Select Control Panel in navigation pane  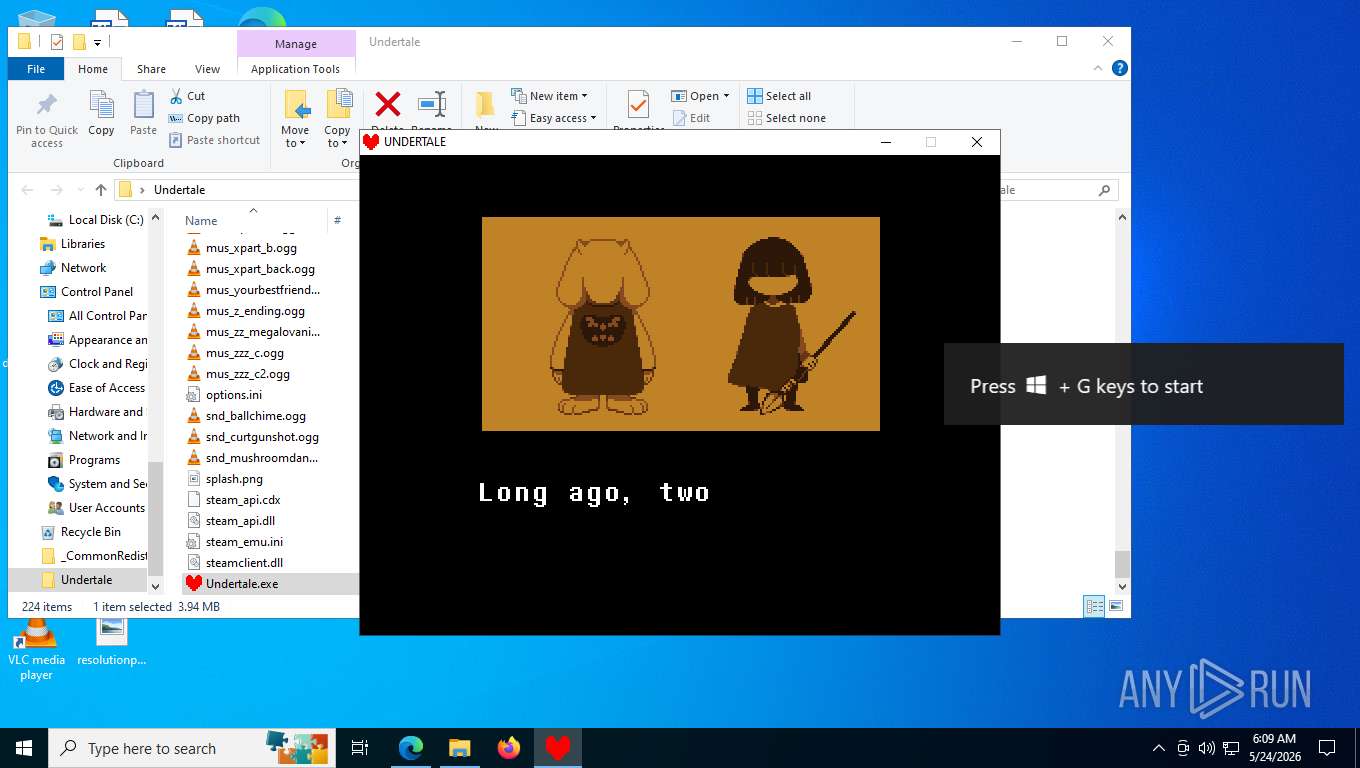(x=86, y=292)
